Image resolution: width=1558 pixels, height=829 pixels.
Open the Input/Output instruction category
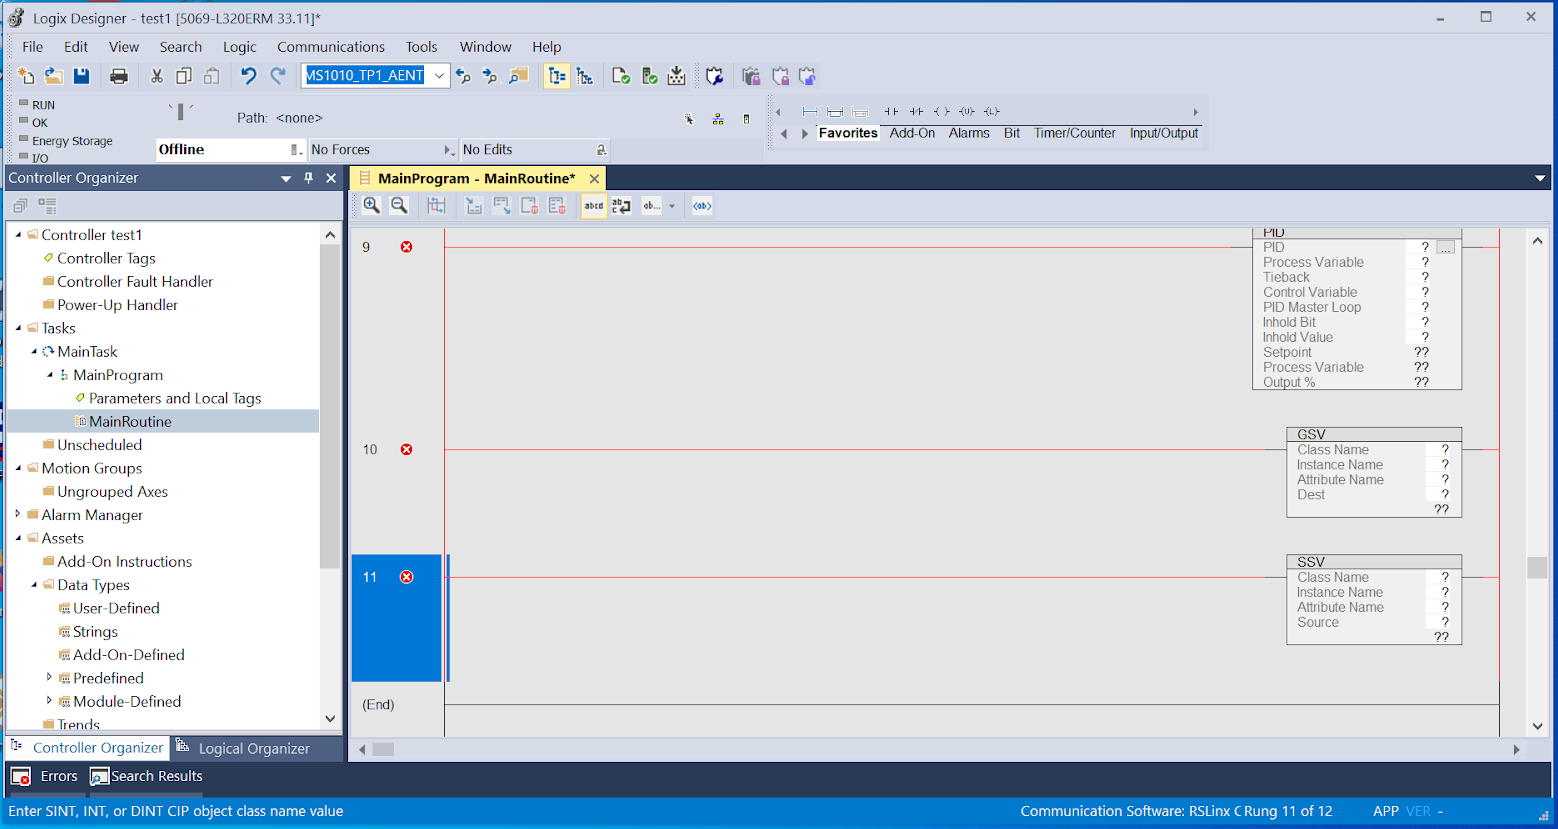click(x=1163, y=132)
